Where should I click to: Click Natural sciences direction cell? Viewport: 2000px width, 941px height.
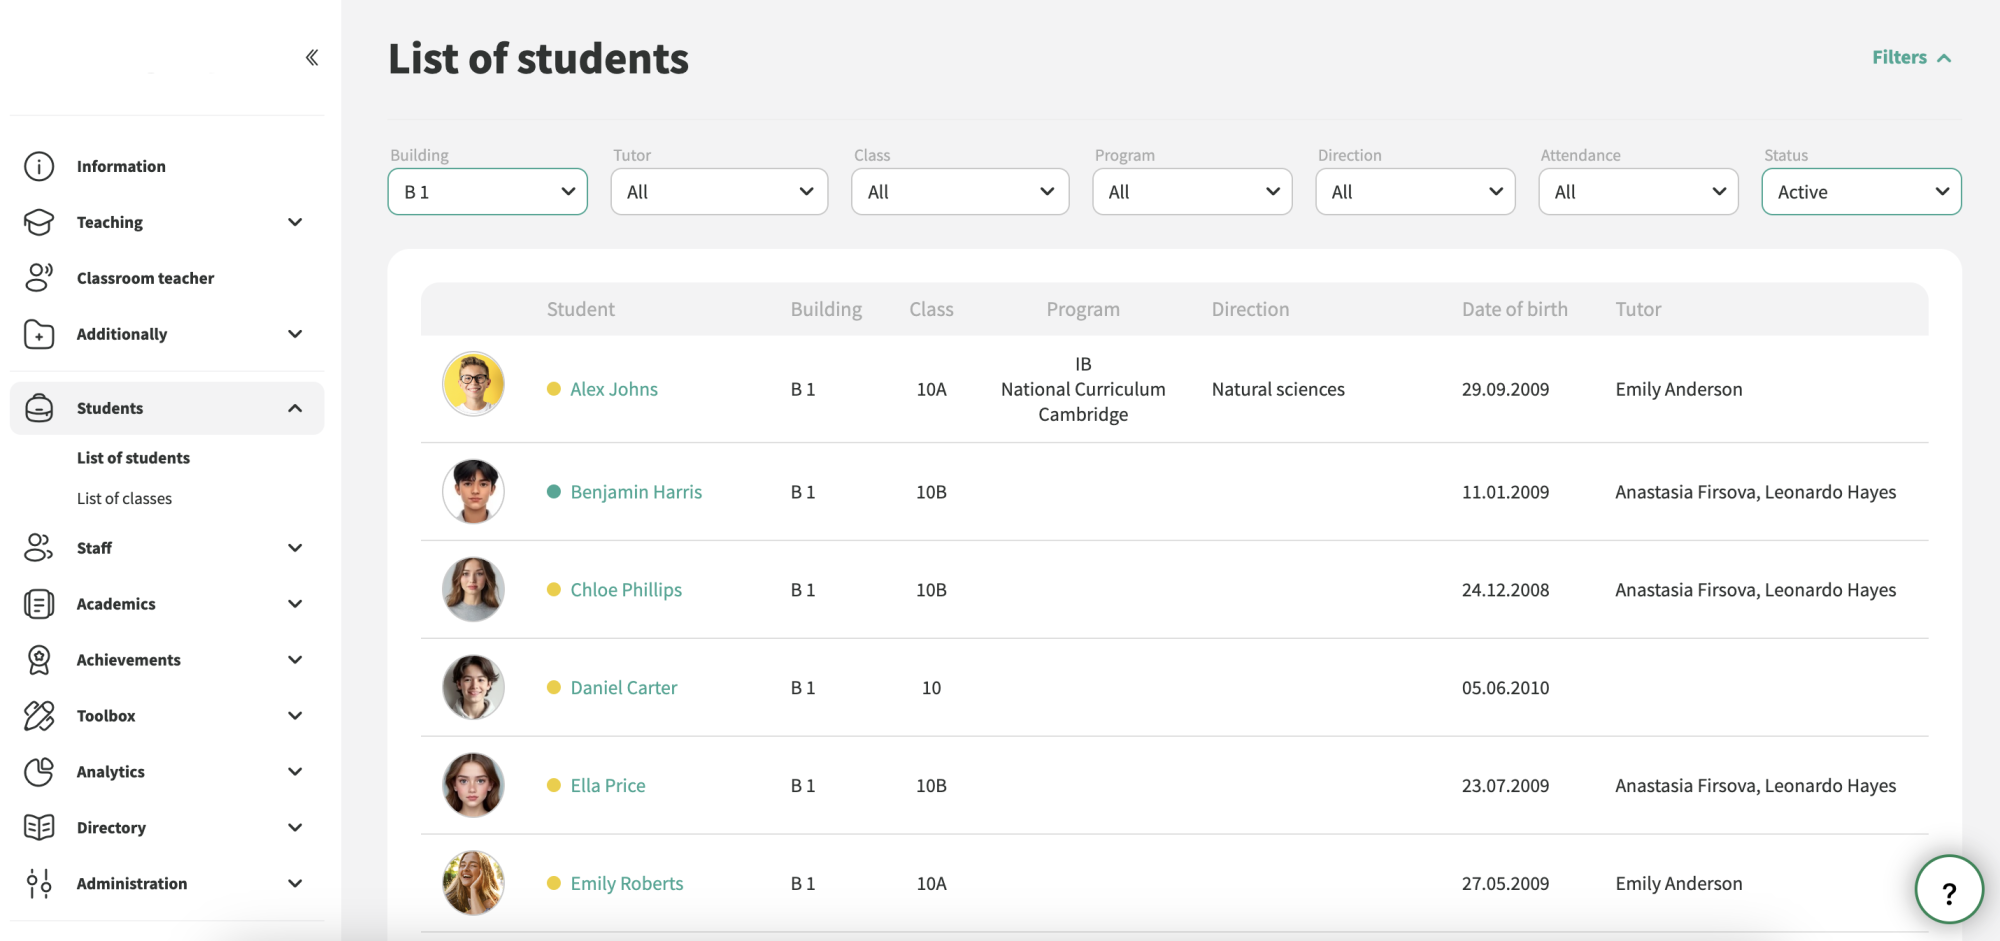click(x=1278, y=389)
